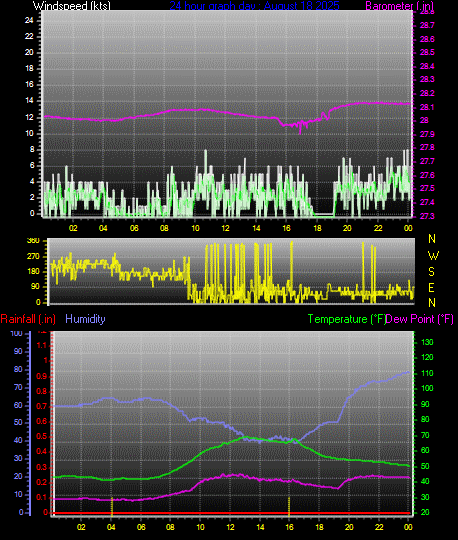
Task: Click "24" on the windspeed axis
Action: 29,20
